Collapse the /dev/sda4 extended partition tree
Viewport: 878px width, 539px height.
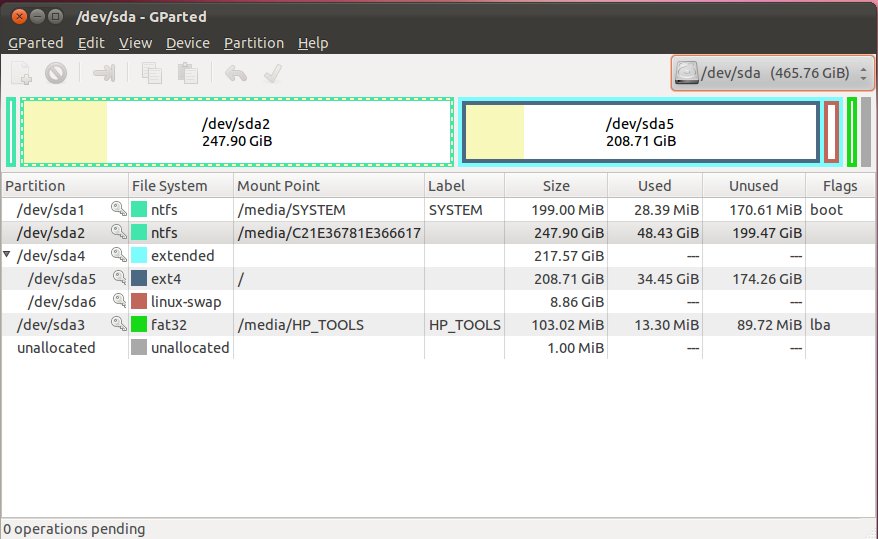[7, 255]
